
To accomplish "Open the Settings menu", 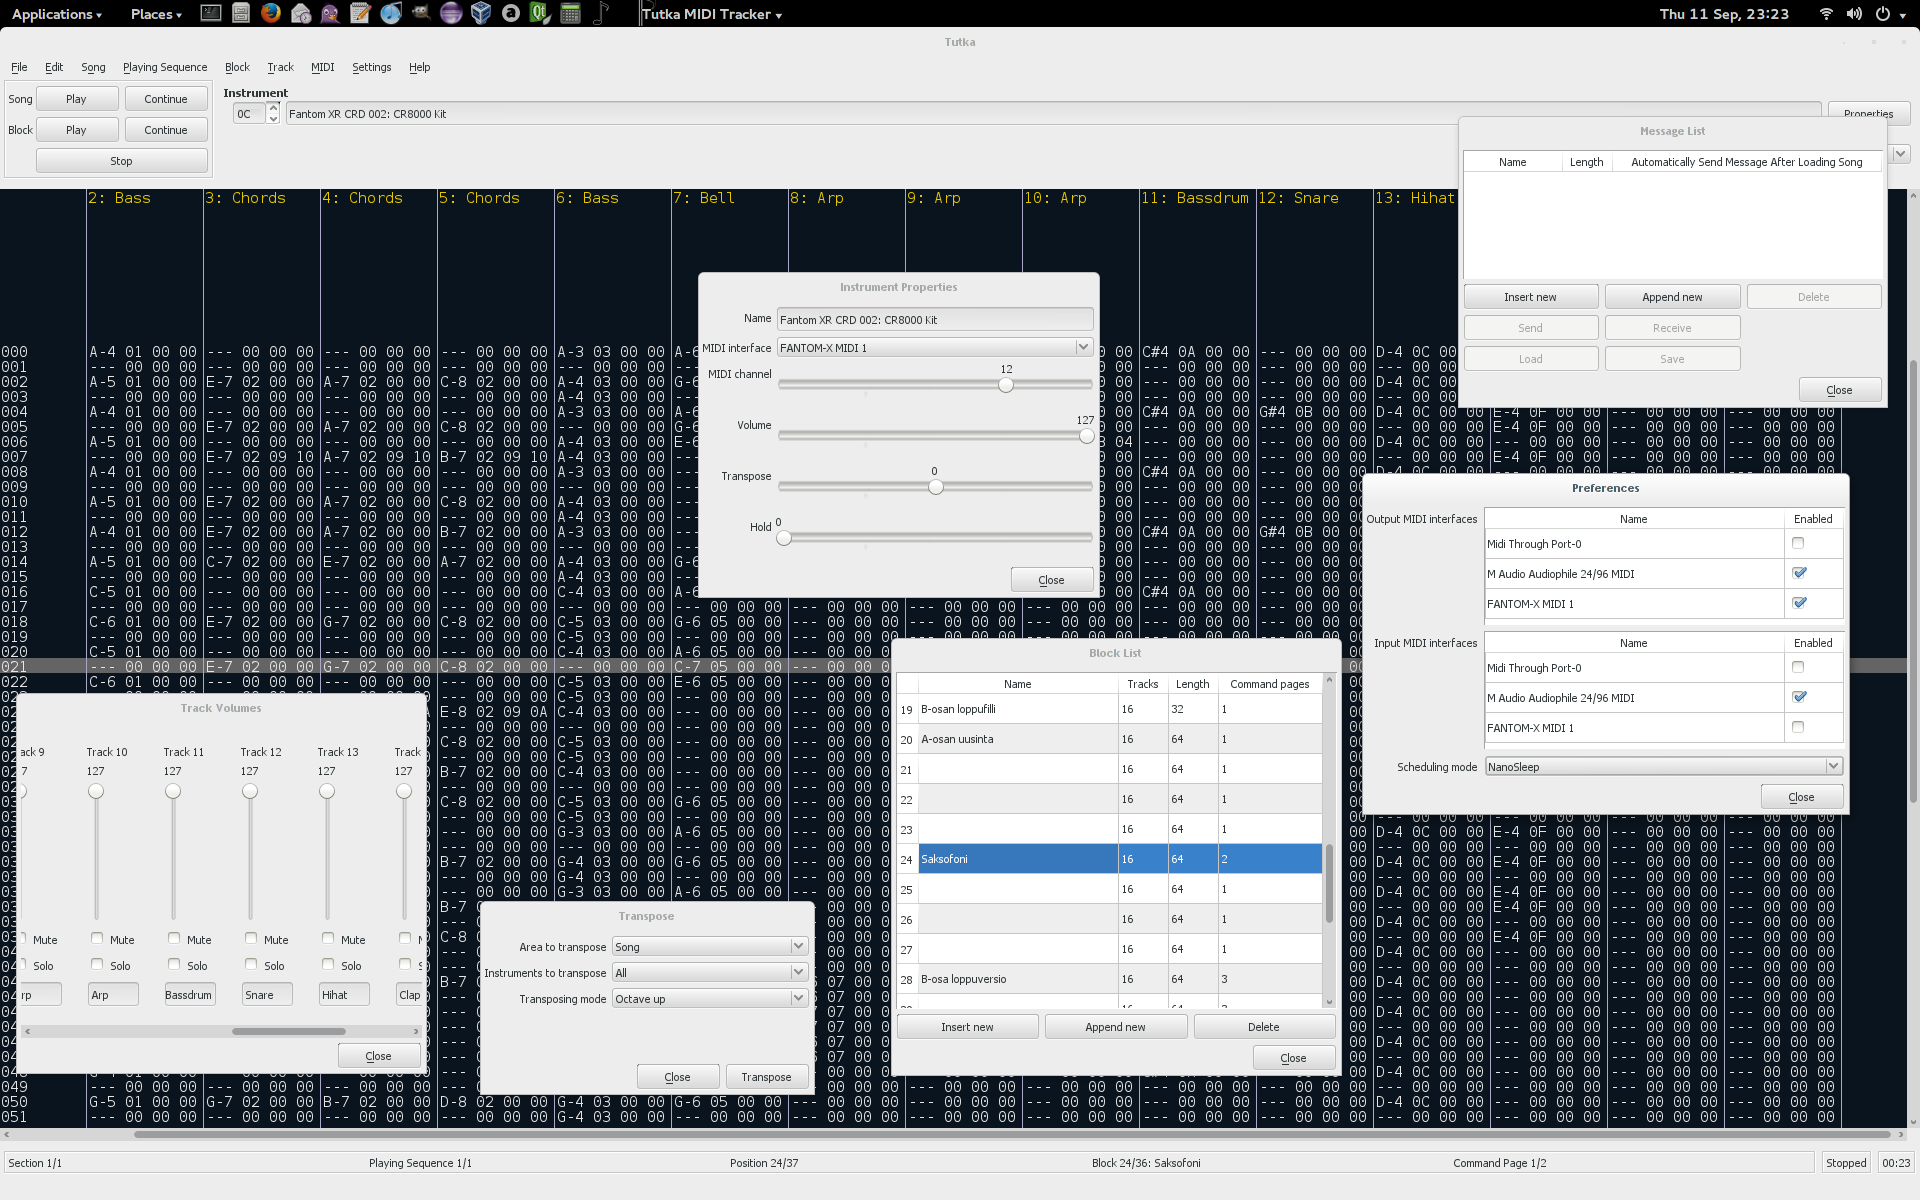I will (x=371, y=67).
